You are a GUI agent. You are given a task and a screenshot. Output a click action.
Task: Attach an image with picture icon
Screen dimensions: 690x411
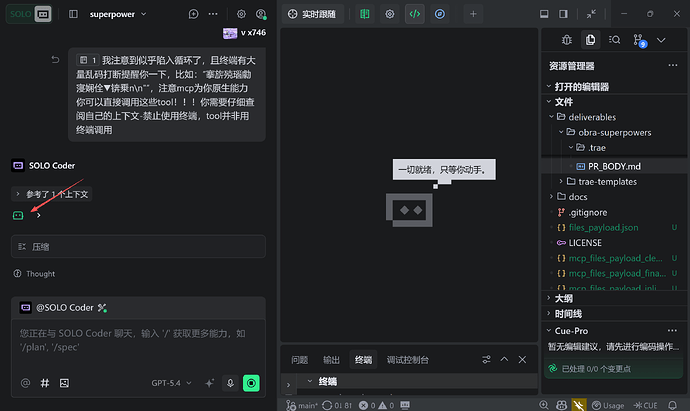tap(64, 383)
